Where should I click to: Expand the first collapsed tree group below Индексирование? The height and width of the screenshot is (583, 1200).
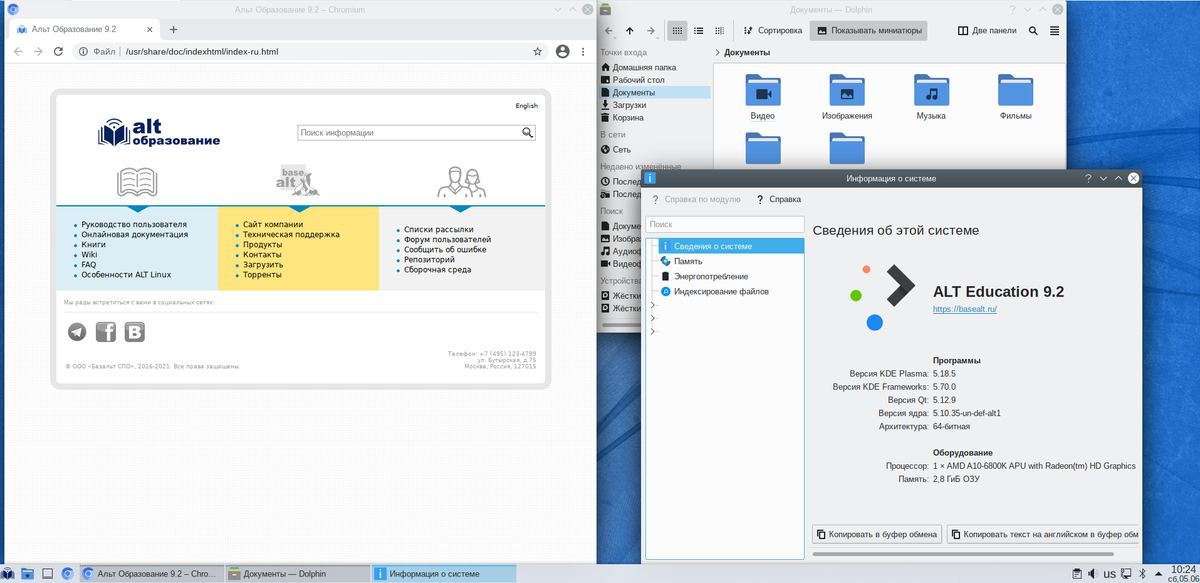652,305
